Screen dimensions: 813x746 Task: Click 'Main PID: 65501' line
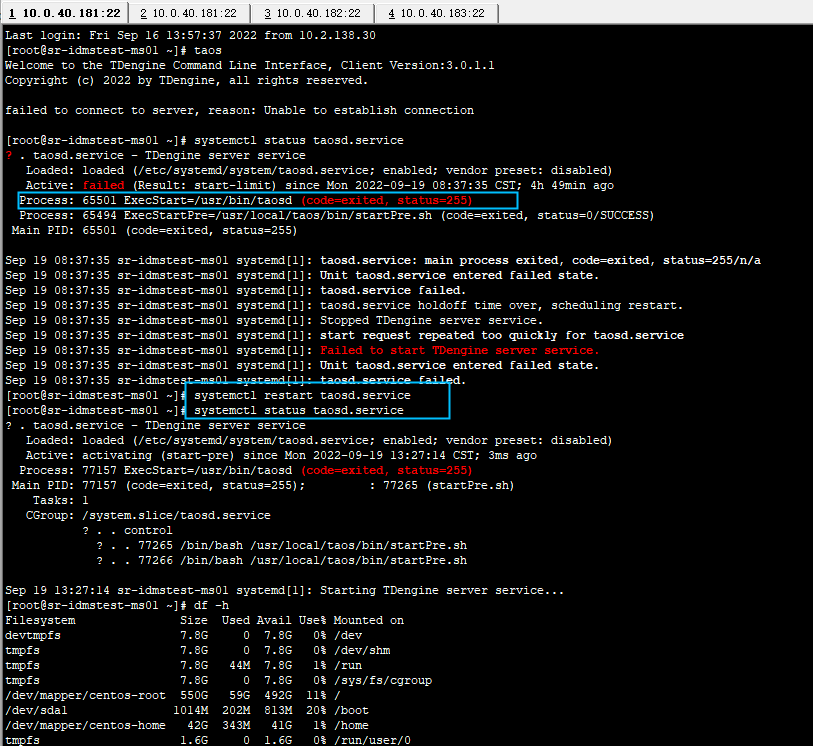pyautogui.click(x=155, y=230)
